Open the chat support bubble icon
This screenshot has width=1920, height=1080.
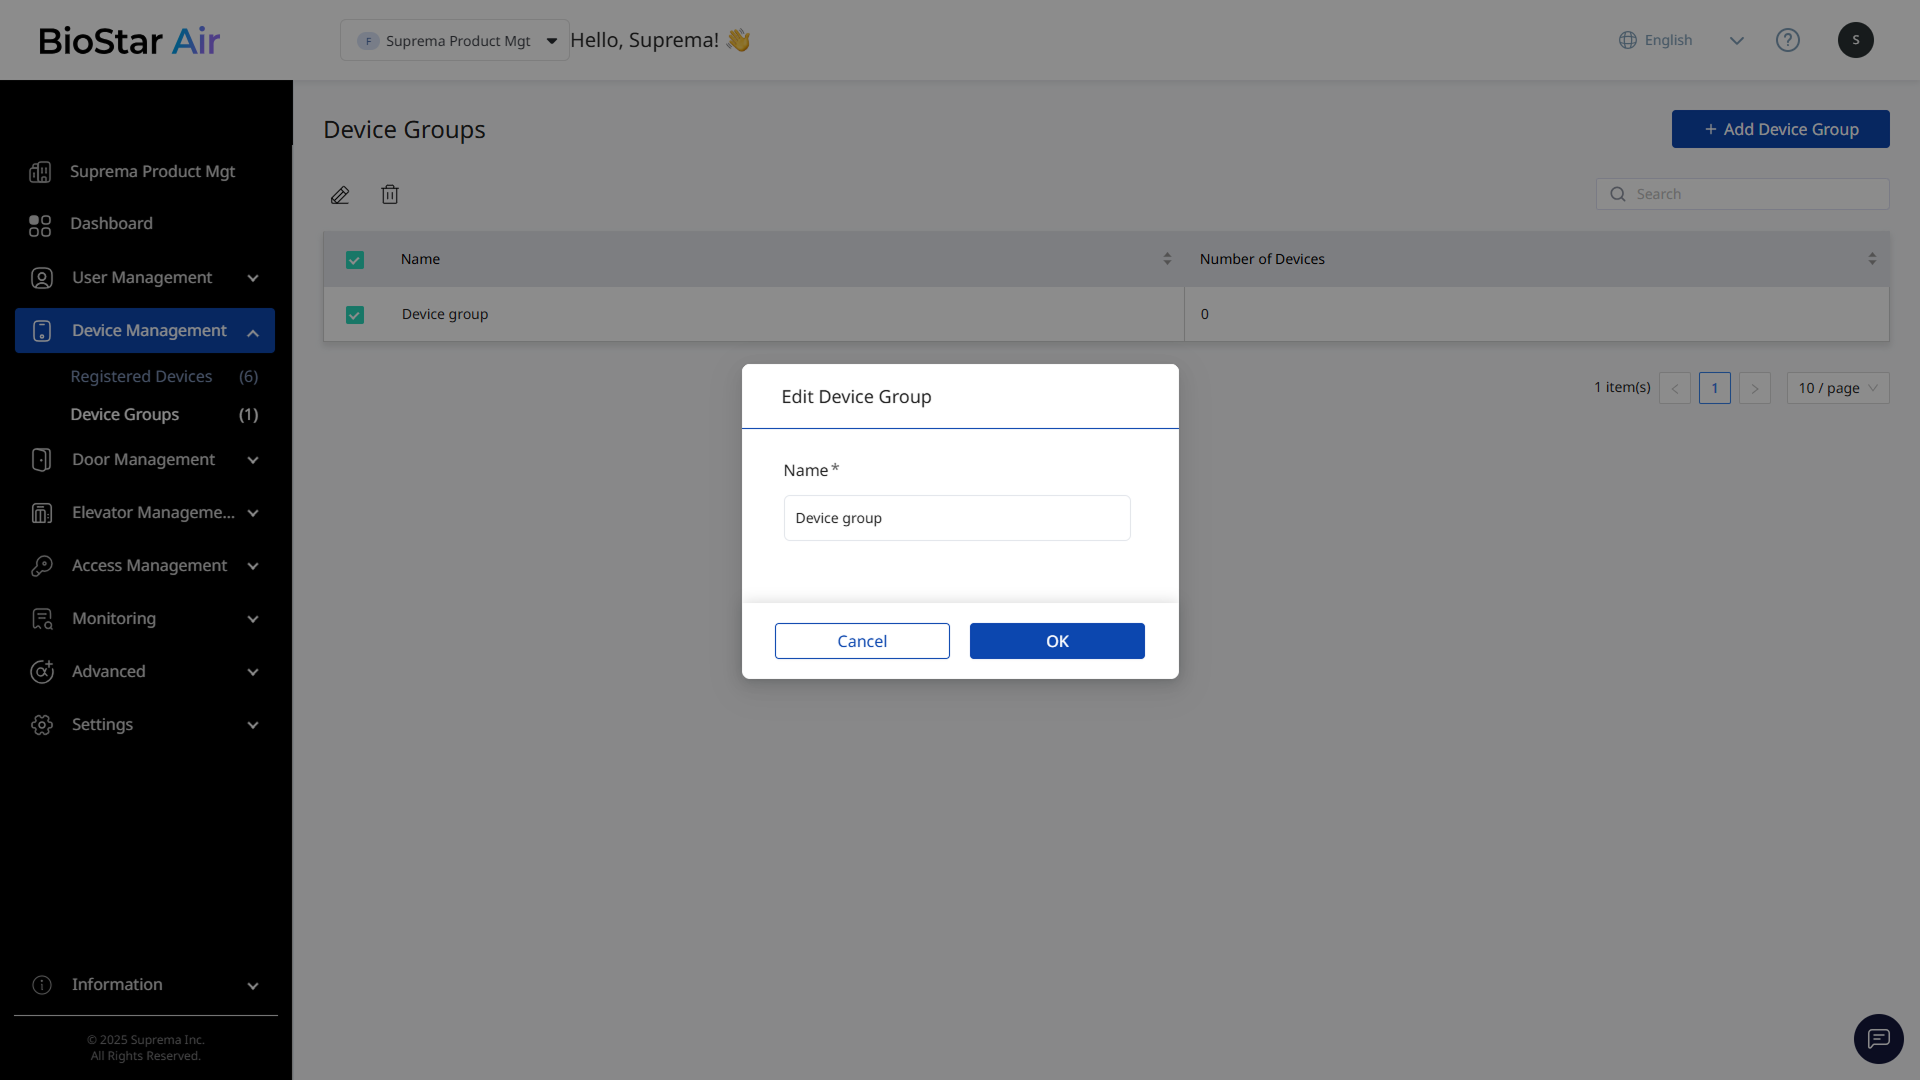[1878, 1039]
